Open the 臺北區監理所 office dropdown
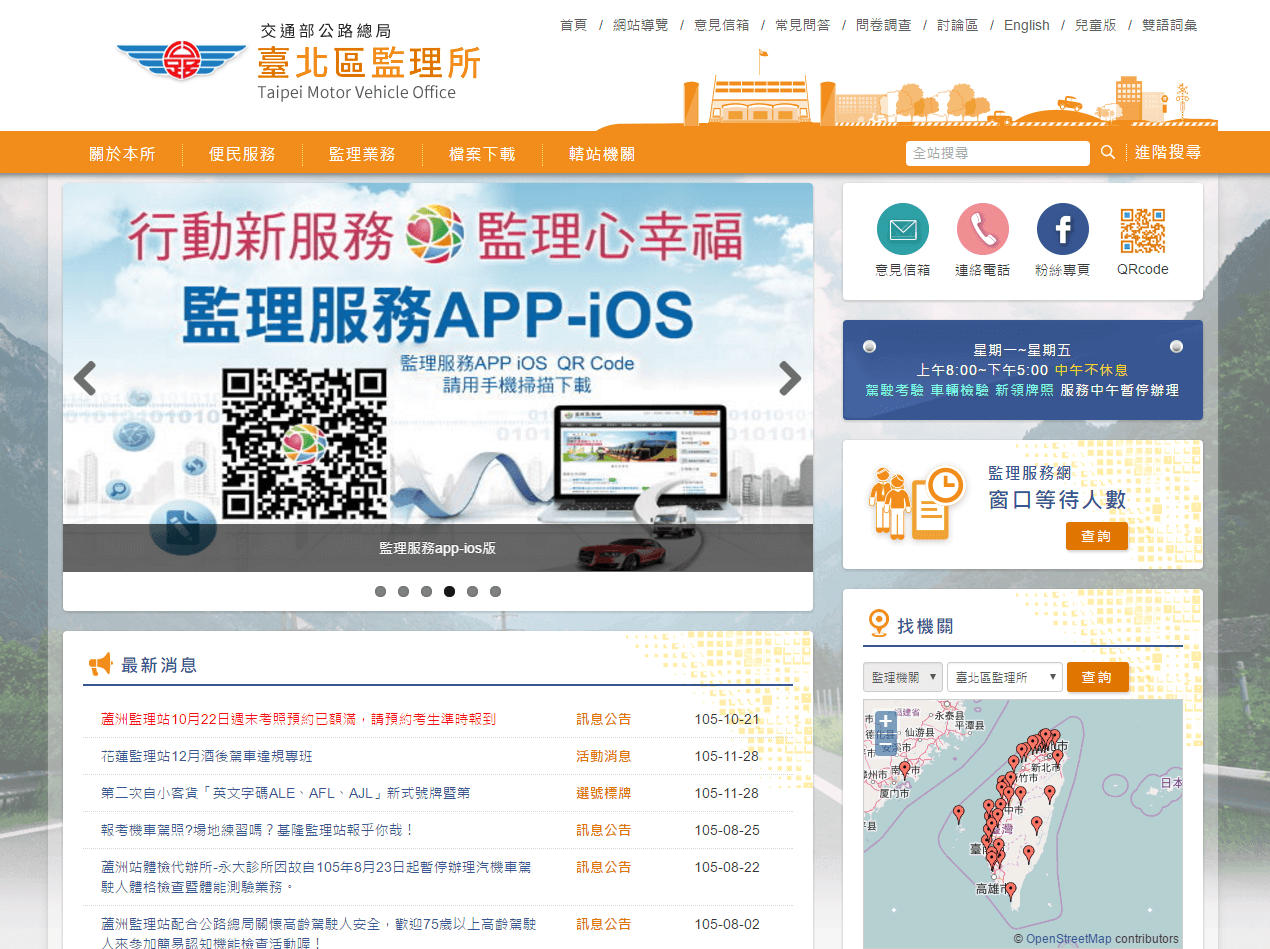1270x949 pixels. 1004,677
